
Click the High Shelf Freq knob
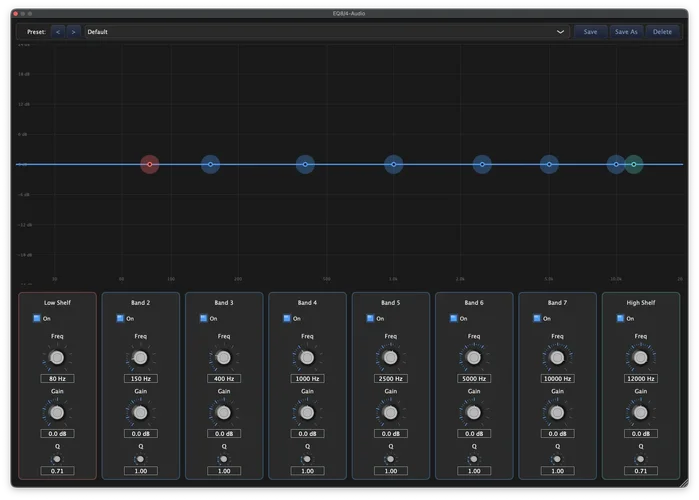tap(640, 357)
